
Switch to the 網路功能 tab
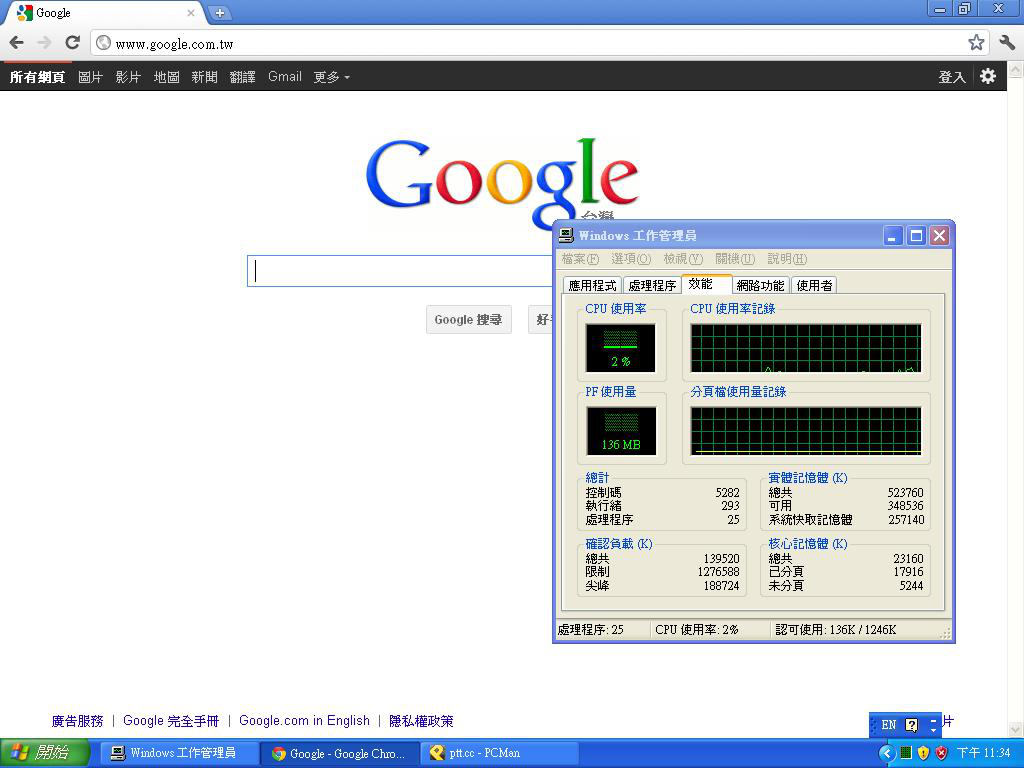(x=760, y=285)
